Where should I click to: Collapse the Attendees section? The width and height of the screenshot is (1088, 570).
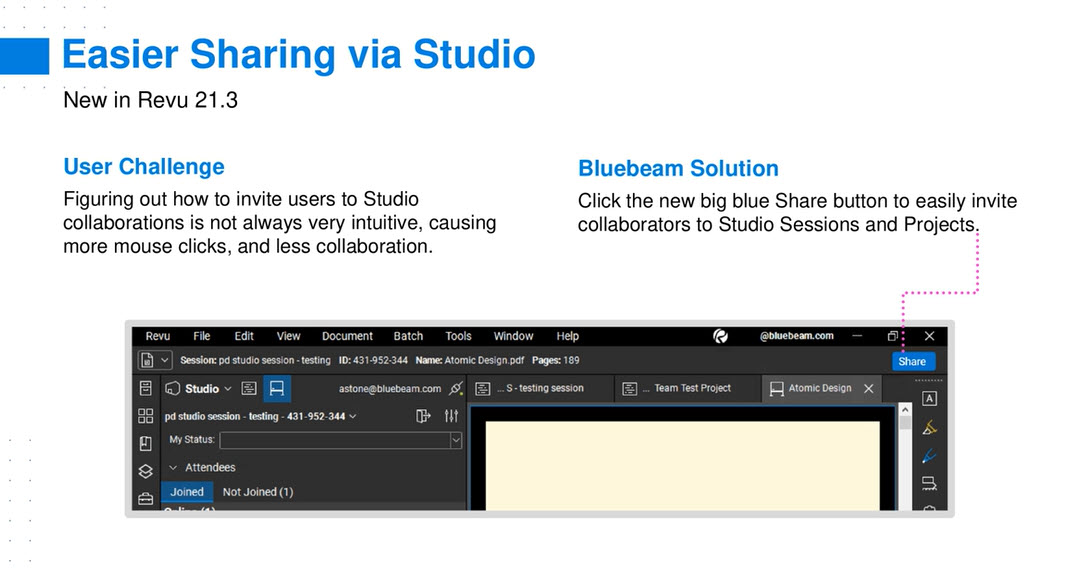pyautogui.click(x=173, y=467)
